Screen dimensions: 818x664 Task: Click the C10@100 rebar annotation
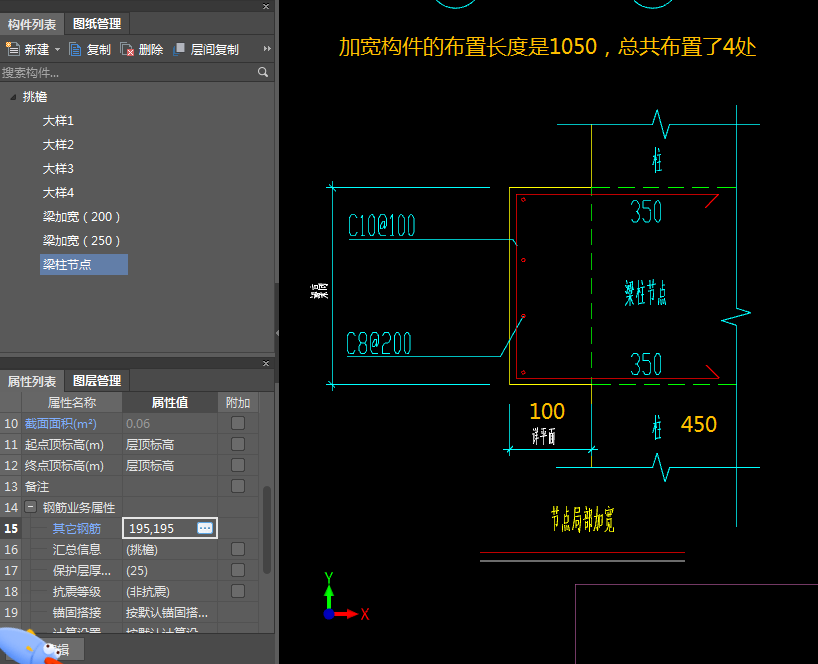click(x=381, y=226)
